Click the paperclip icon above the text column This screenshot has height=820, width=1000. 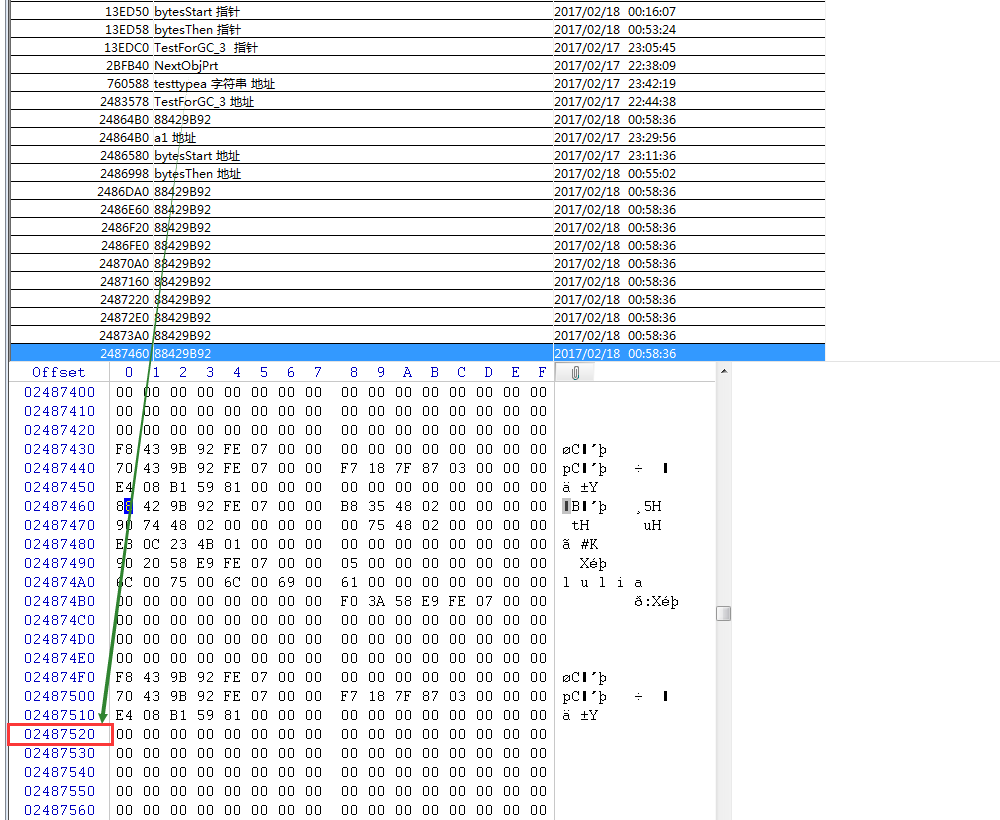pyautogui.click(x=575, y=373)
